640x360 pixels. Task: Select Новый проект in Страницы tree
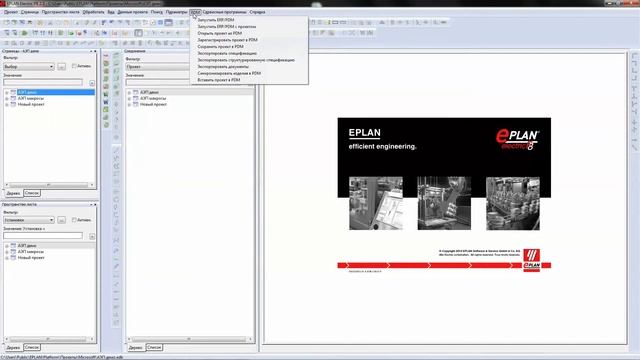coord(31,104)
